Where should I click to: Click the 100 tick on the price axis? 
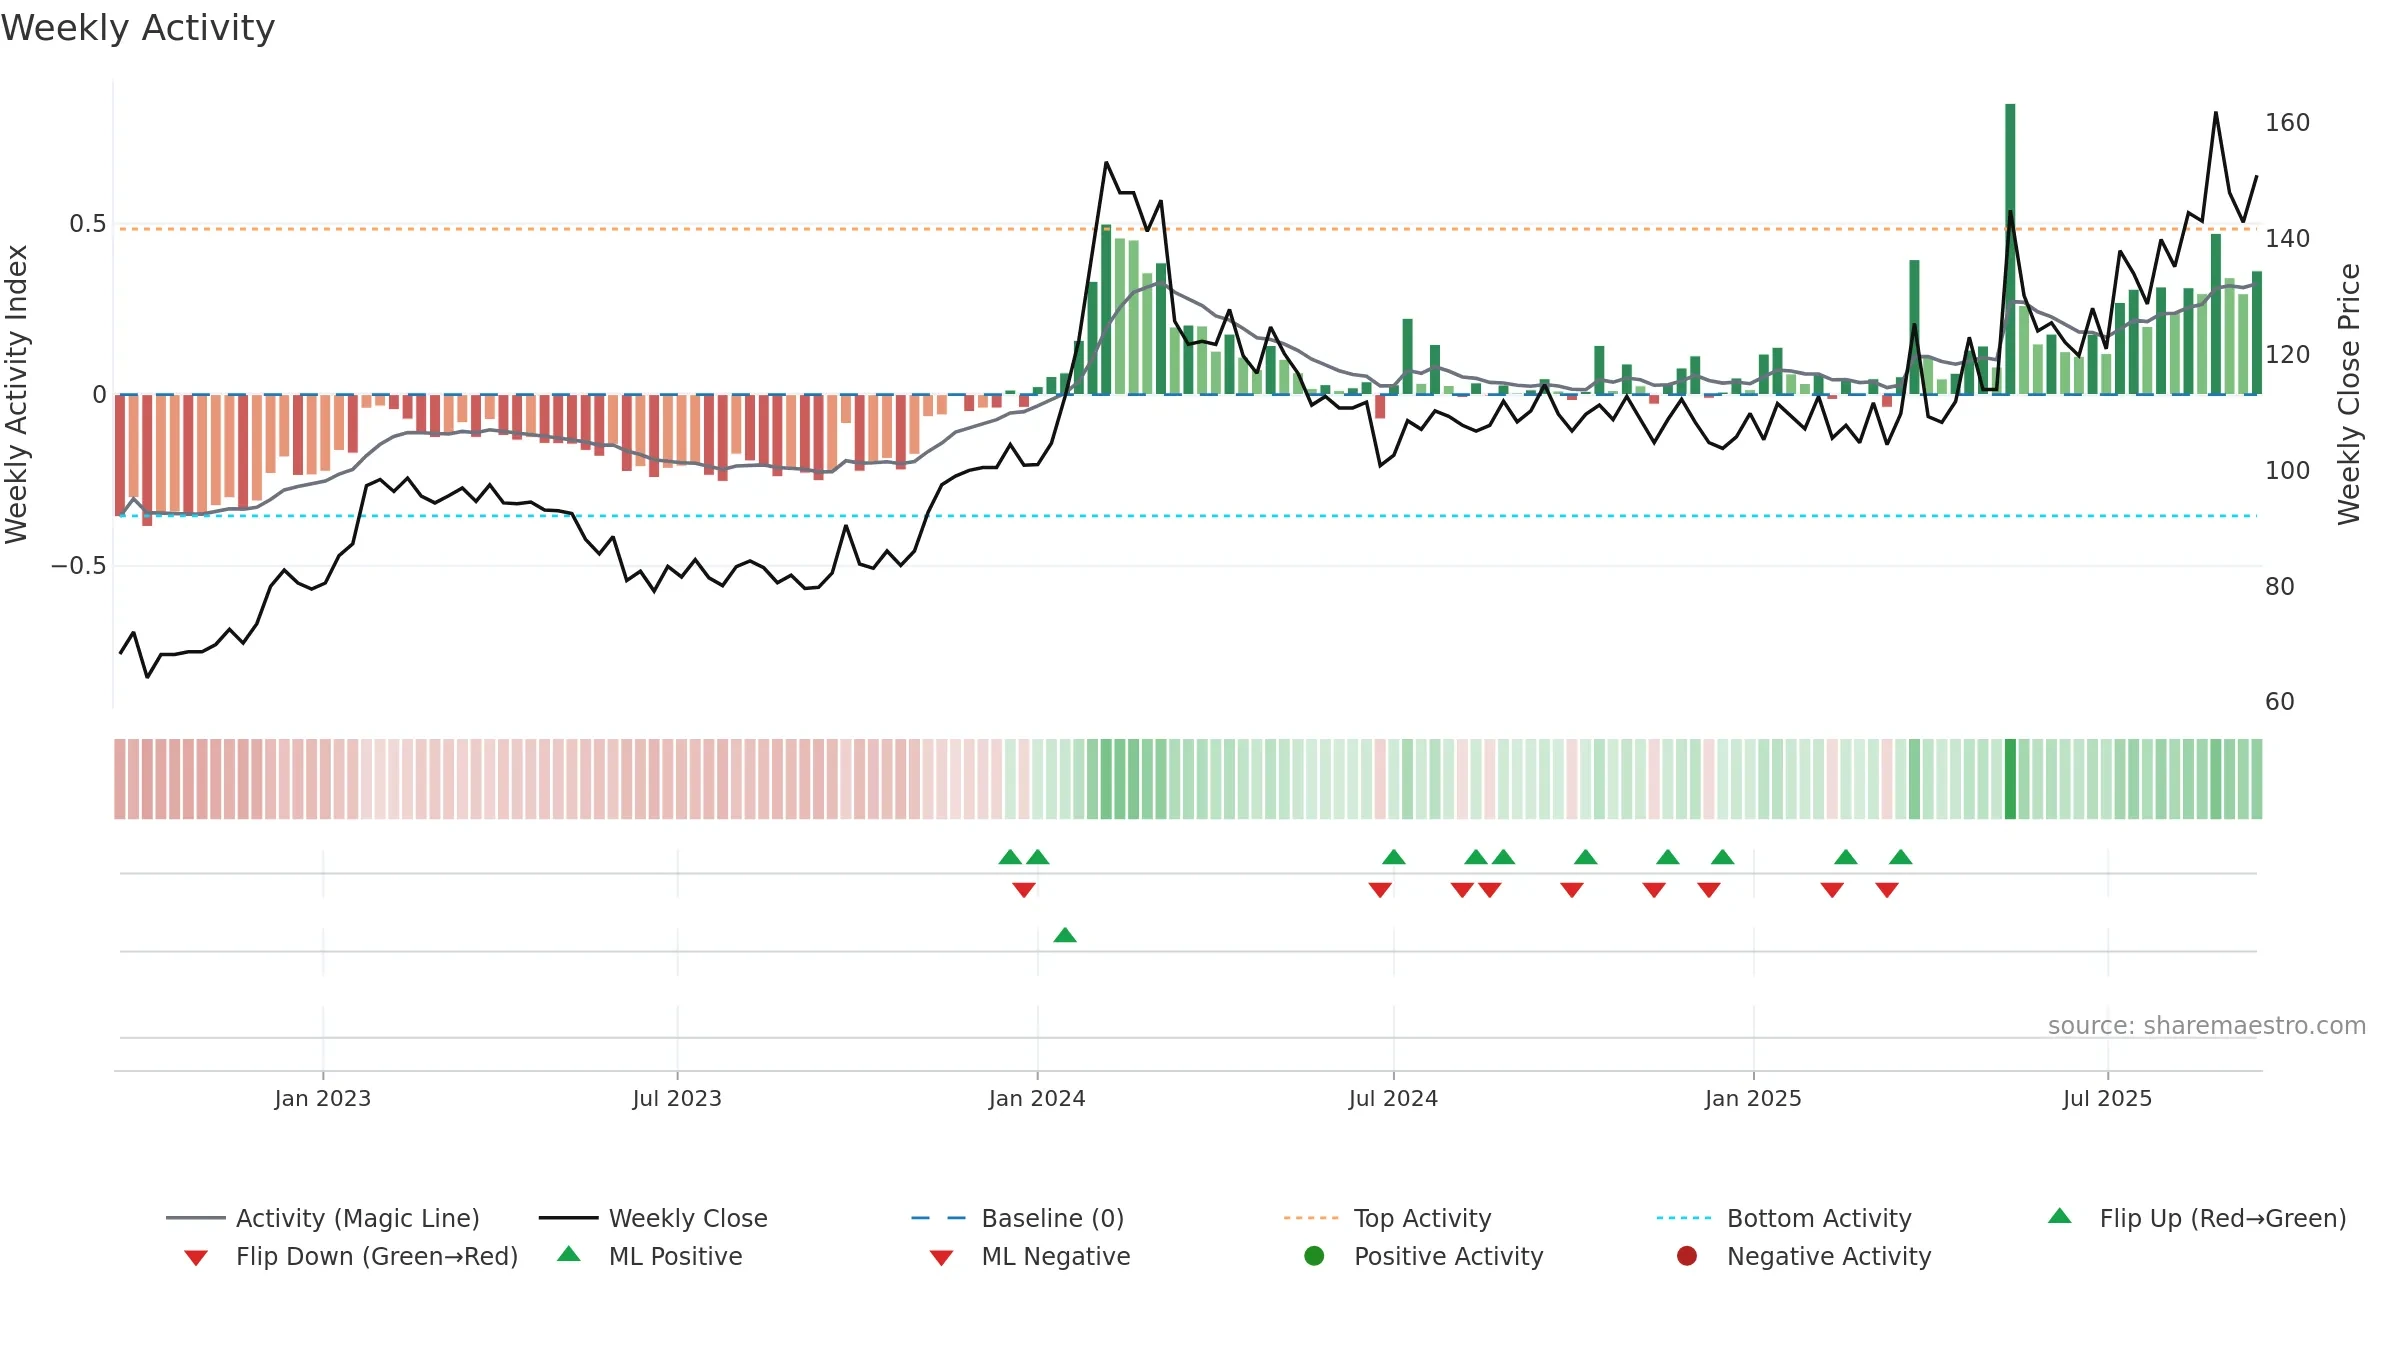pos(2288,471)
